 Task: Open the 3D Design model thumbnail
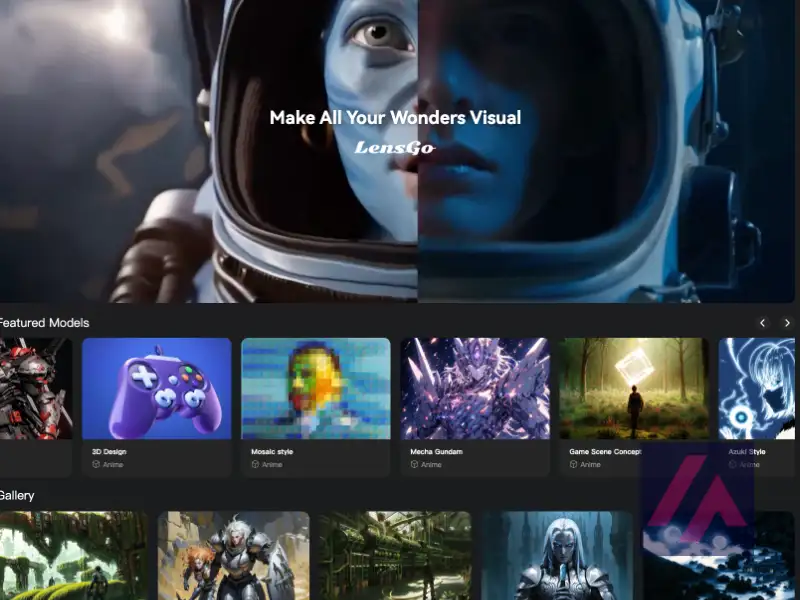pos(157,388)
